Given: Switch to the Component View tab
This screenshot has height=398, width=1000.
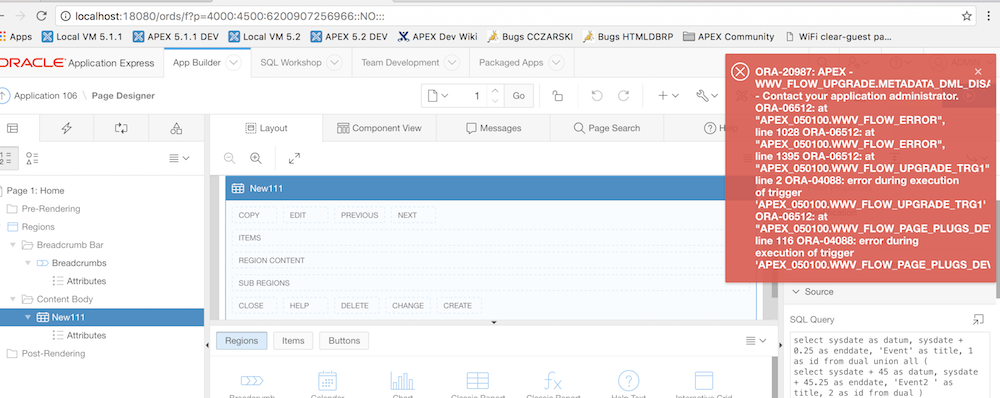Looking at the screenshot, I should [x=379, y=128].
